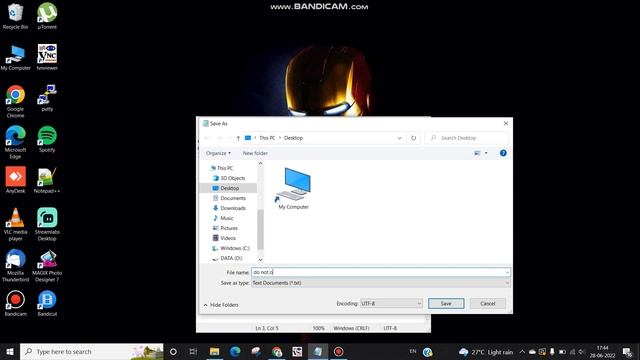Screen dimensions: 640x360
Task: Launch the VLC media player desktop icon
Action: pos(16,224)
